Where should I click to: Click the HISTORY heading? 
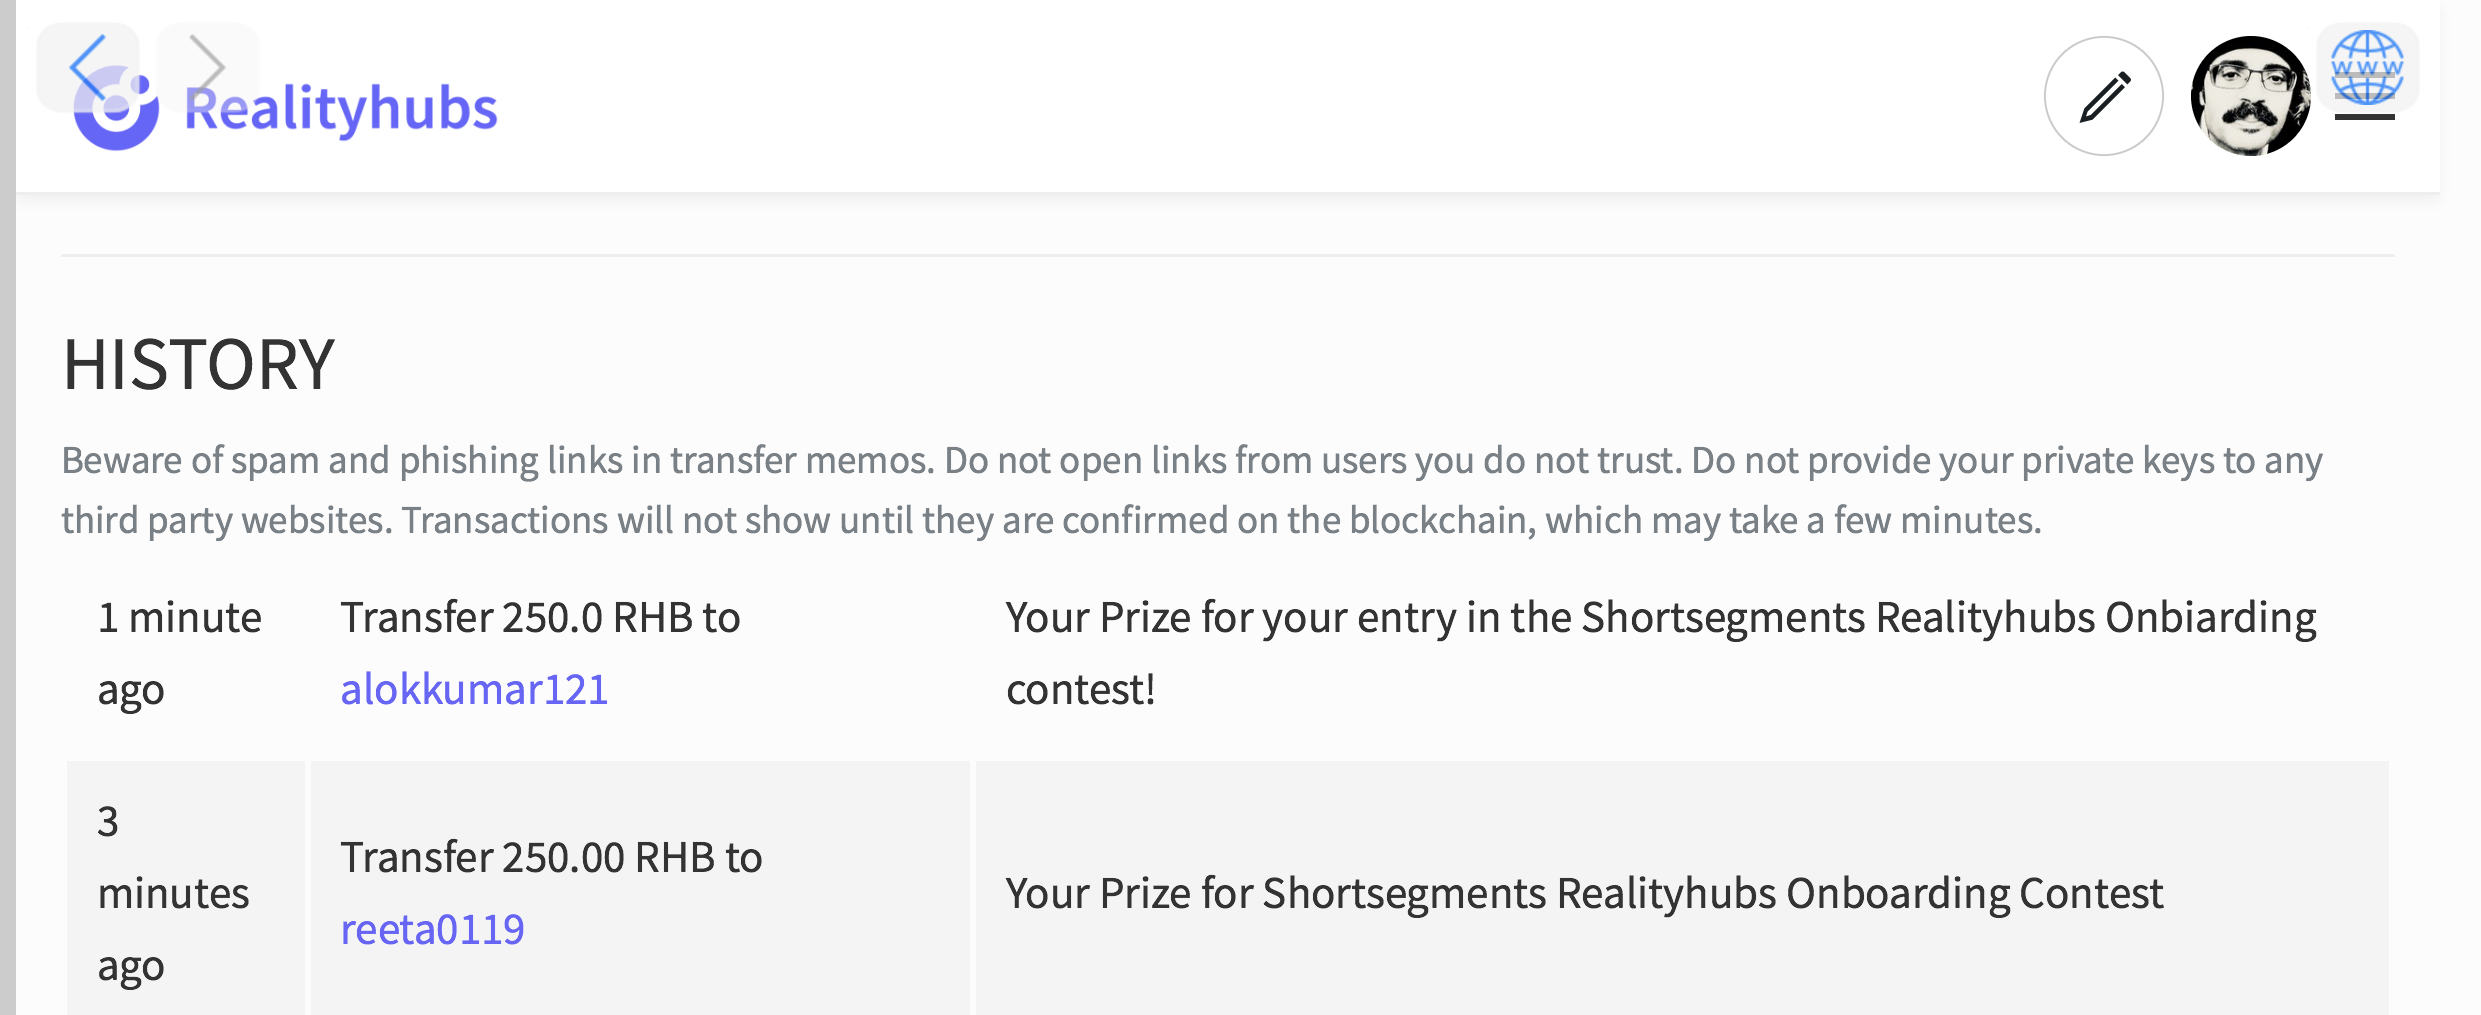click(x=198, y=364)
